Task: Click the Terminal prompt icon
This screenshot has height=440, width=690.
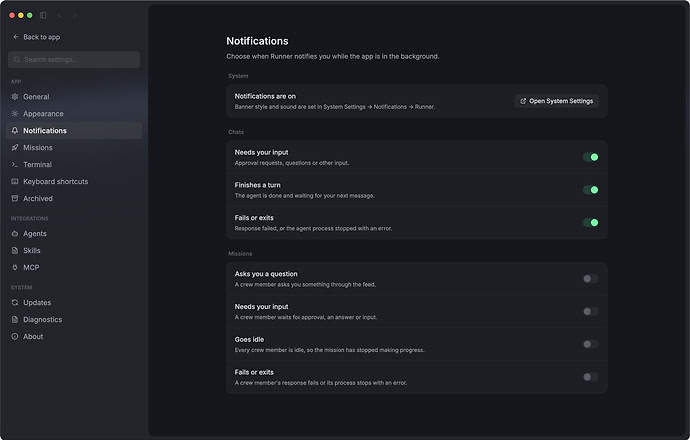Action: coord(15,165)
